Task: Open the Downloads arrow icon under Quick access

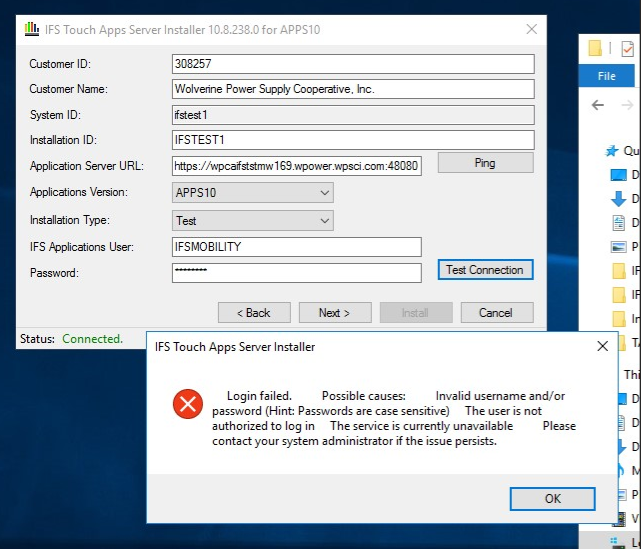Action: (619, 199)
